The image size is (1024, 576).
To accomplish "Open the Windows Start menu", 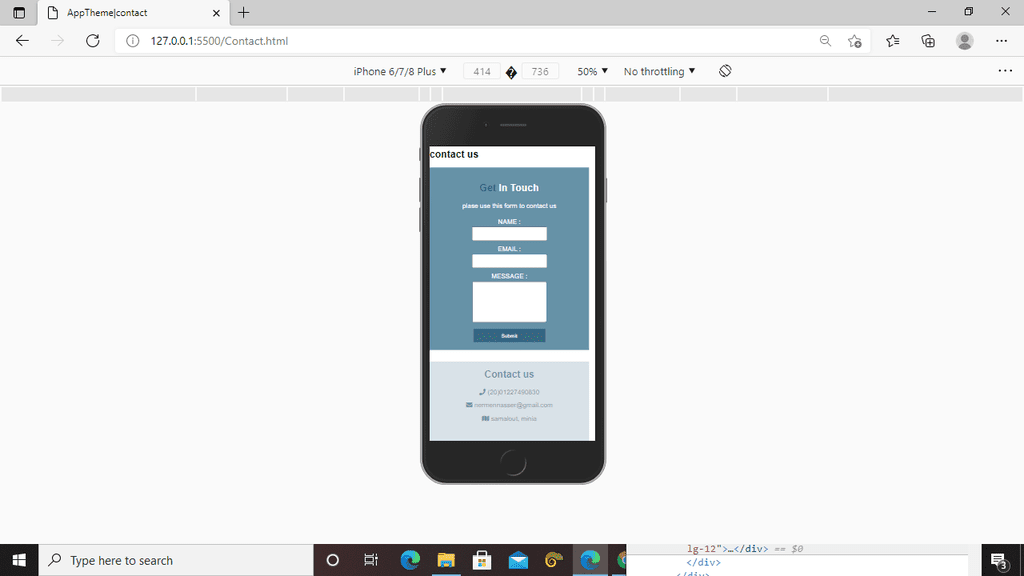I will coord(19,560).
